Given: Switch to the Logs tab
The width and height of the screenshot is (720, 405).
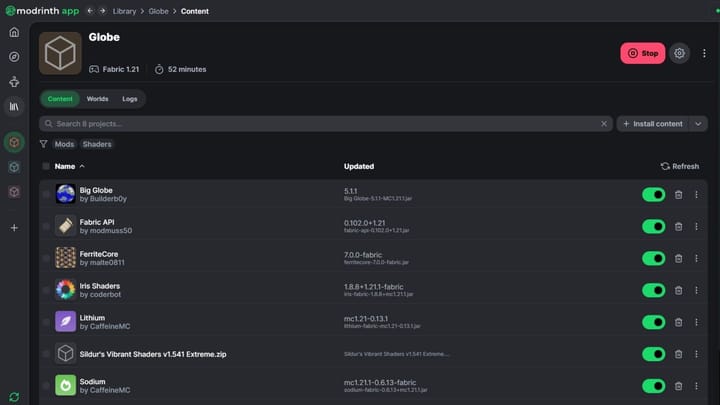Looking at the screenshot, I should tap(130, 99).
